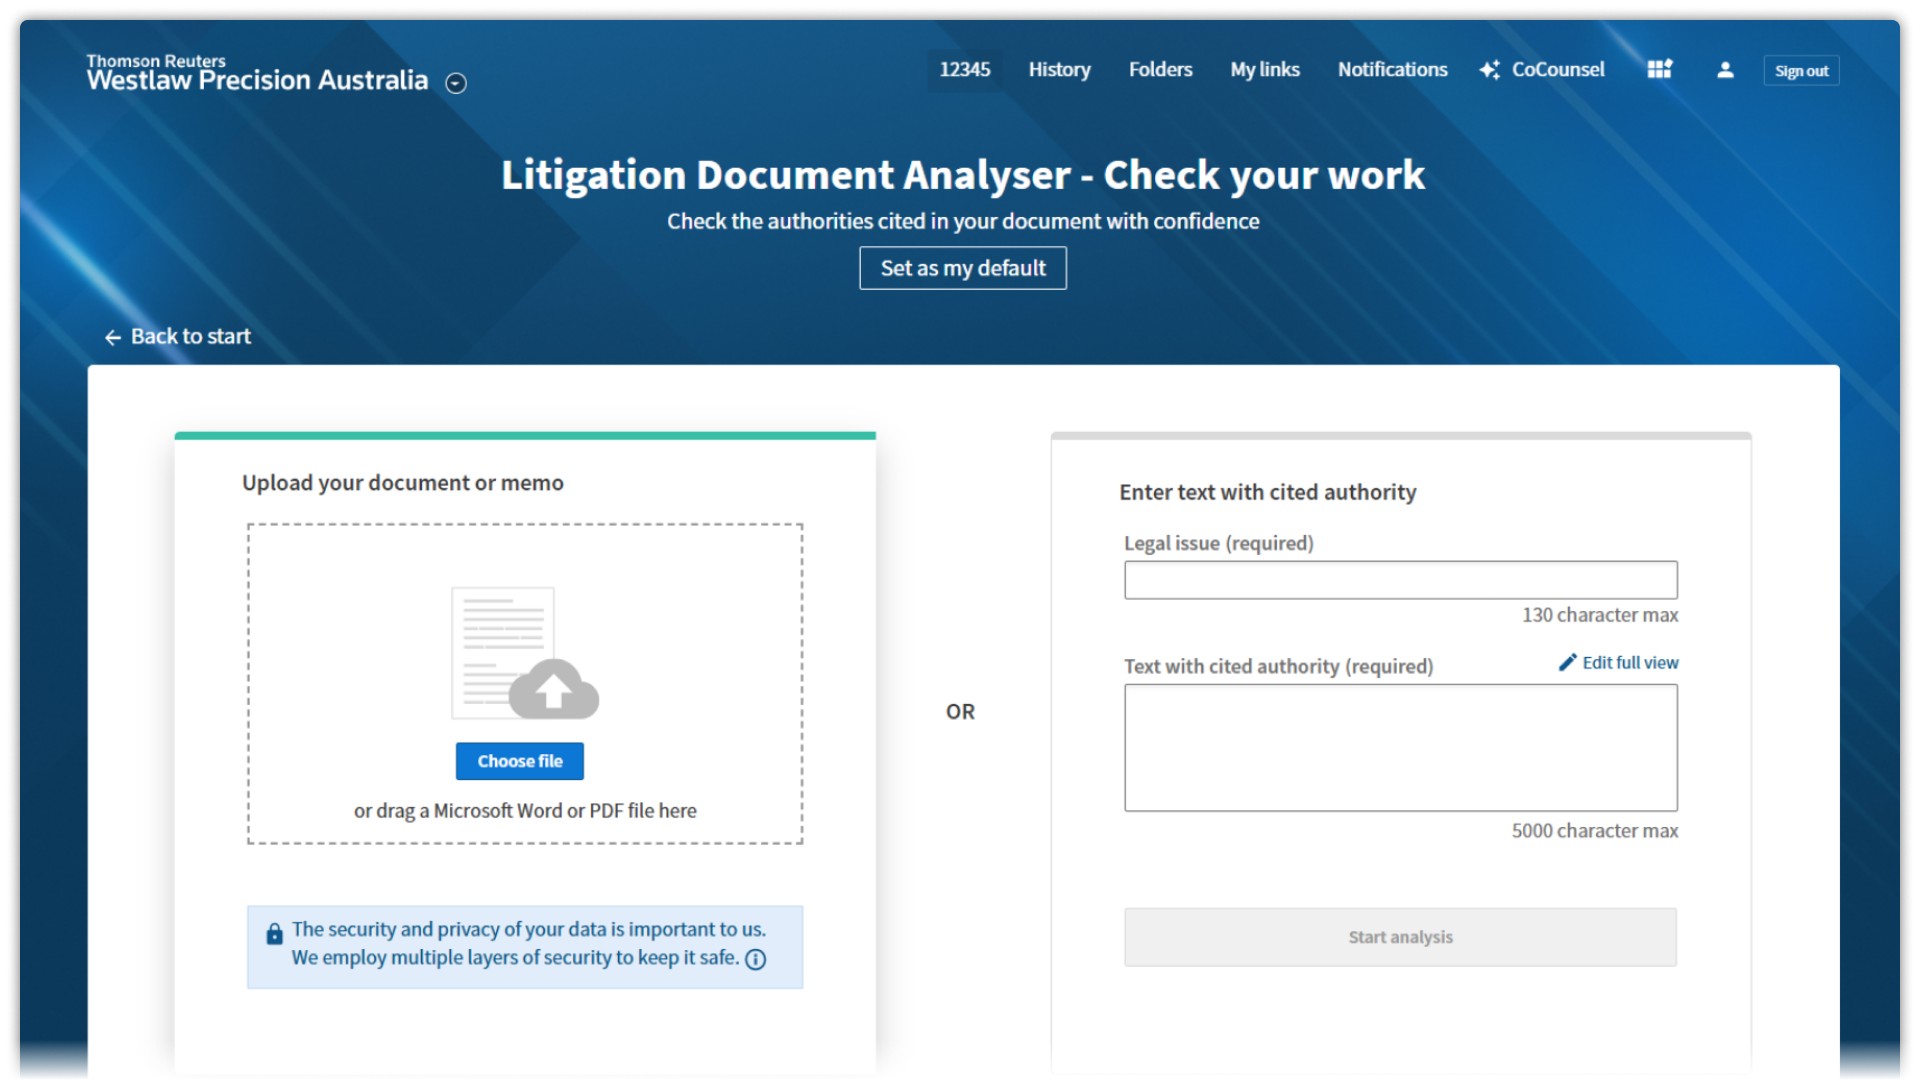The height and width of the screenshot is (1080, 1920).
Task: Click the 'OR' separator text
Action: click(960, 712)
